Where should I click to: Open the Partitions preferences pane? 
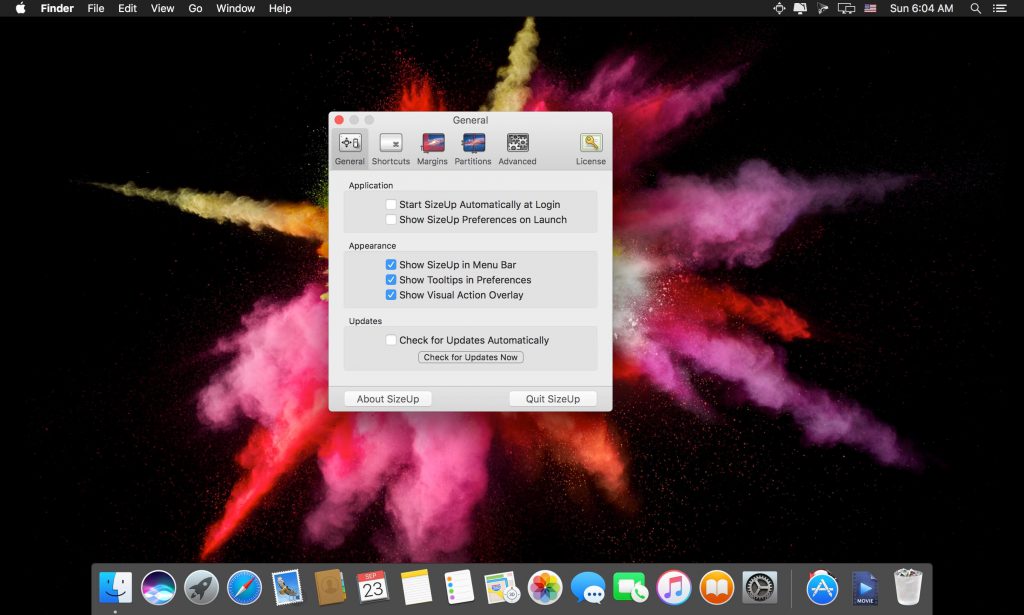pos(473,148)
